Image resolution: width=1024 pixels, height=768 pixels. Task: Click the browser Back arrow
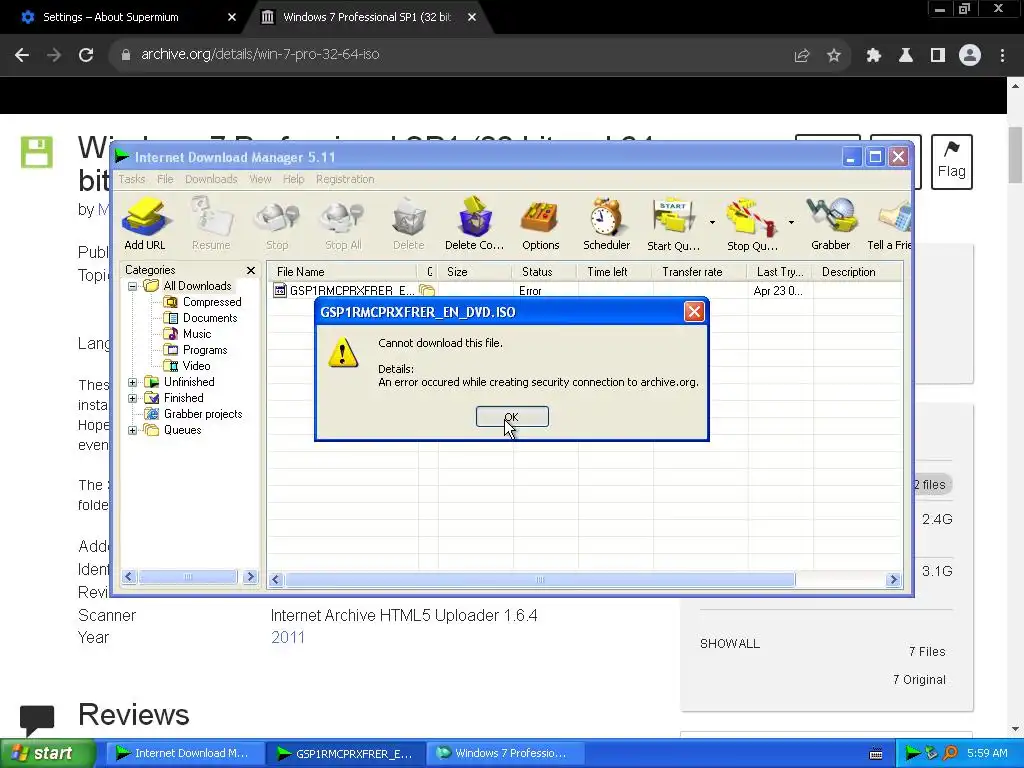[x=22, y=55]
